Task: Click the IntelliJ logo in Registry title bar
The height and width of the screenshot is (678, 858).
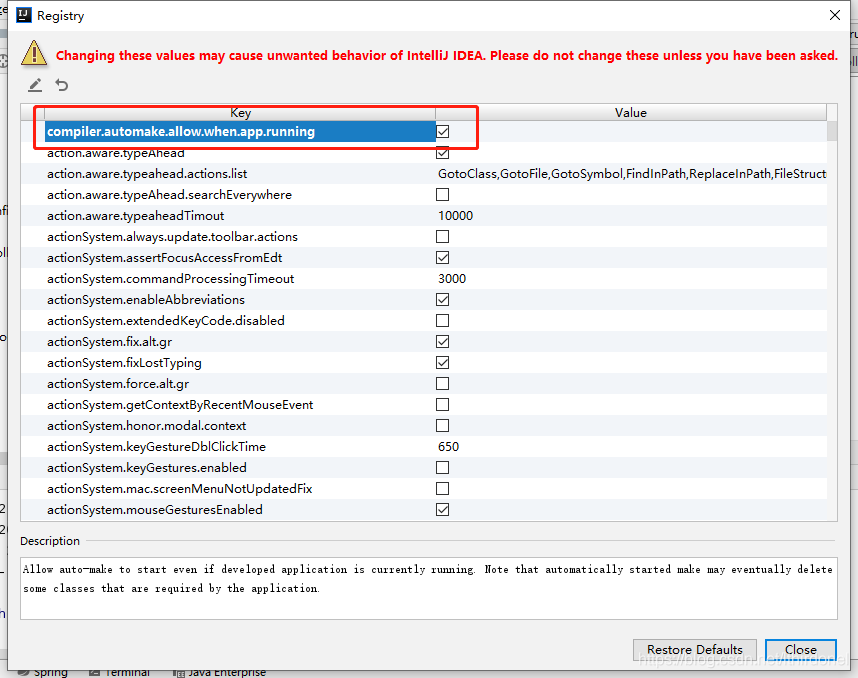Action: [x=24, y=15]
